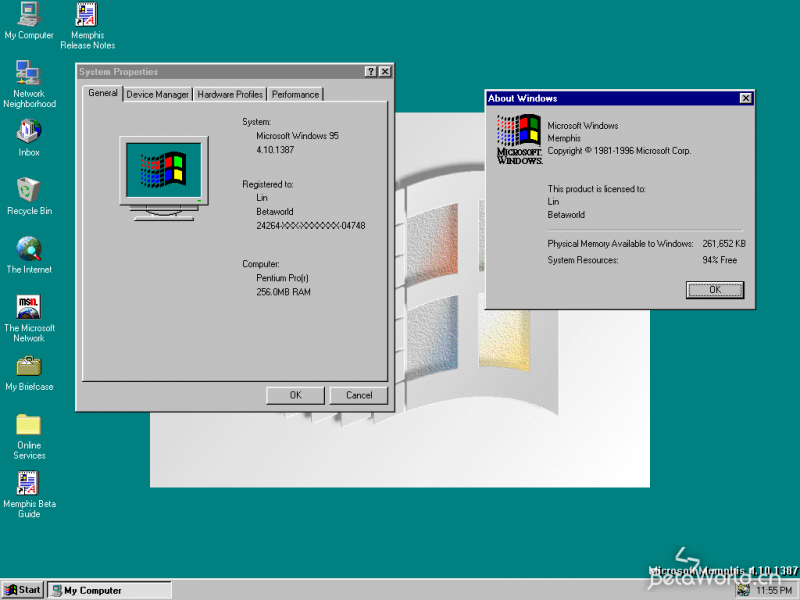Switch to the Hardware Profiles tab
Viewport: 800px width, 600px height.
point(230,94)
